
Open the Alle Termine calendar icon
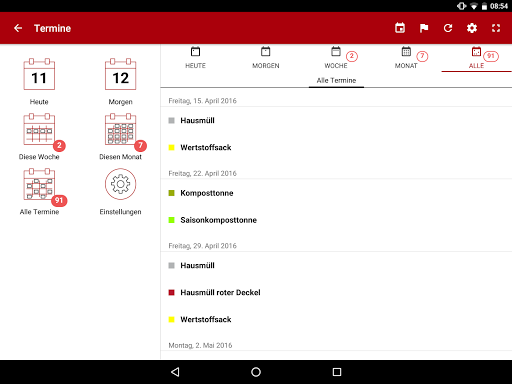pyautogui.click(x=39, y=184)
